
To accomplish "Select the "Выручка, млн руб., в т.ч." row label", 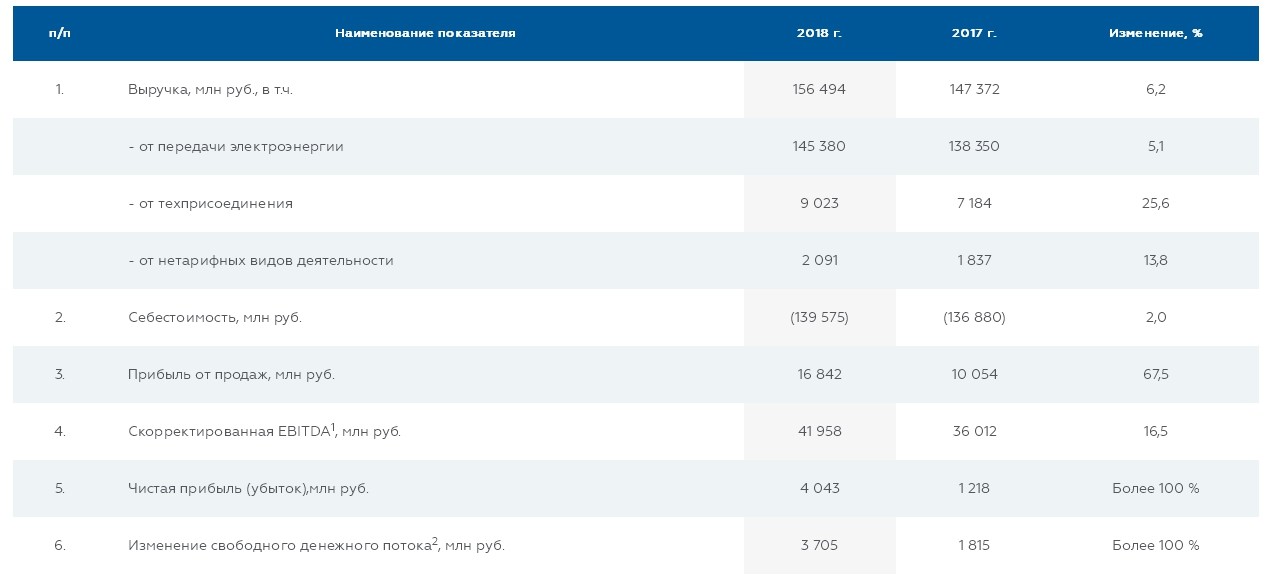I will click(210, 90).
